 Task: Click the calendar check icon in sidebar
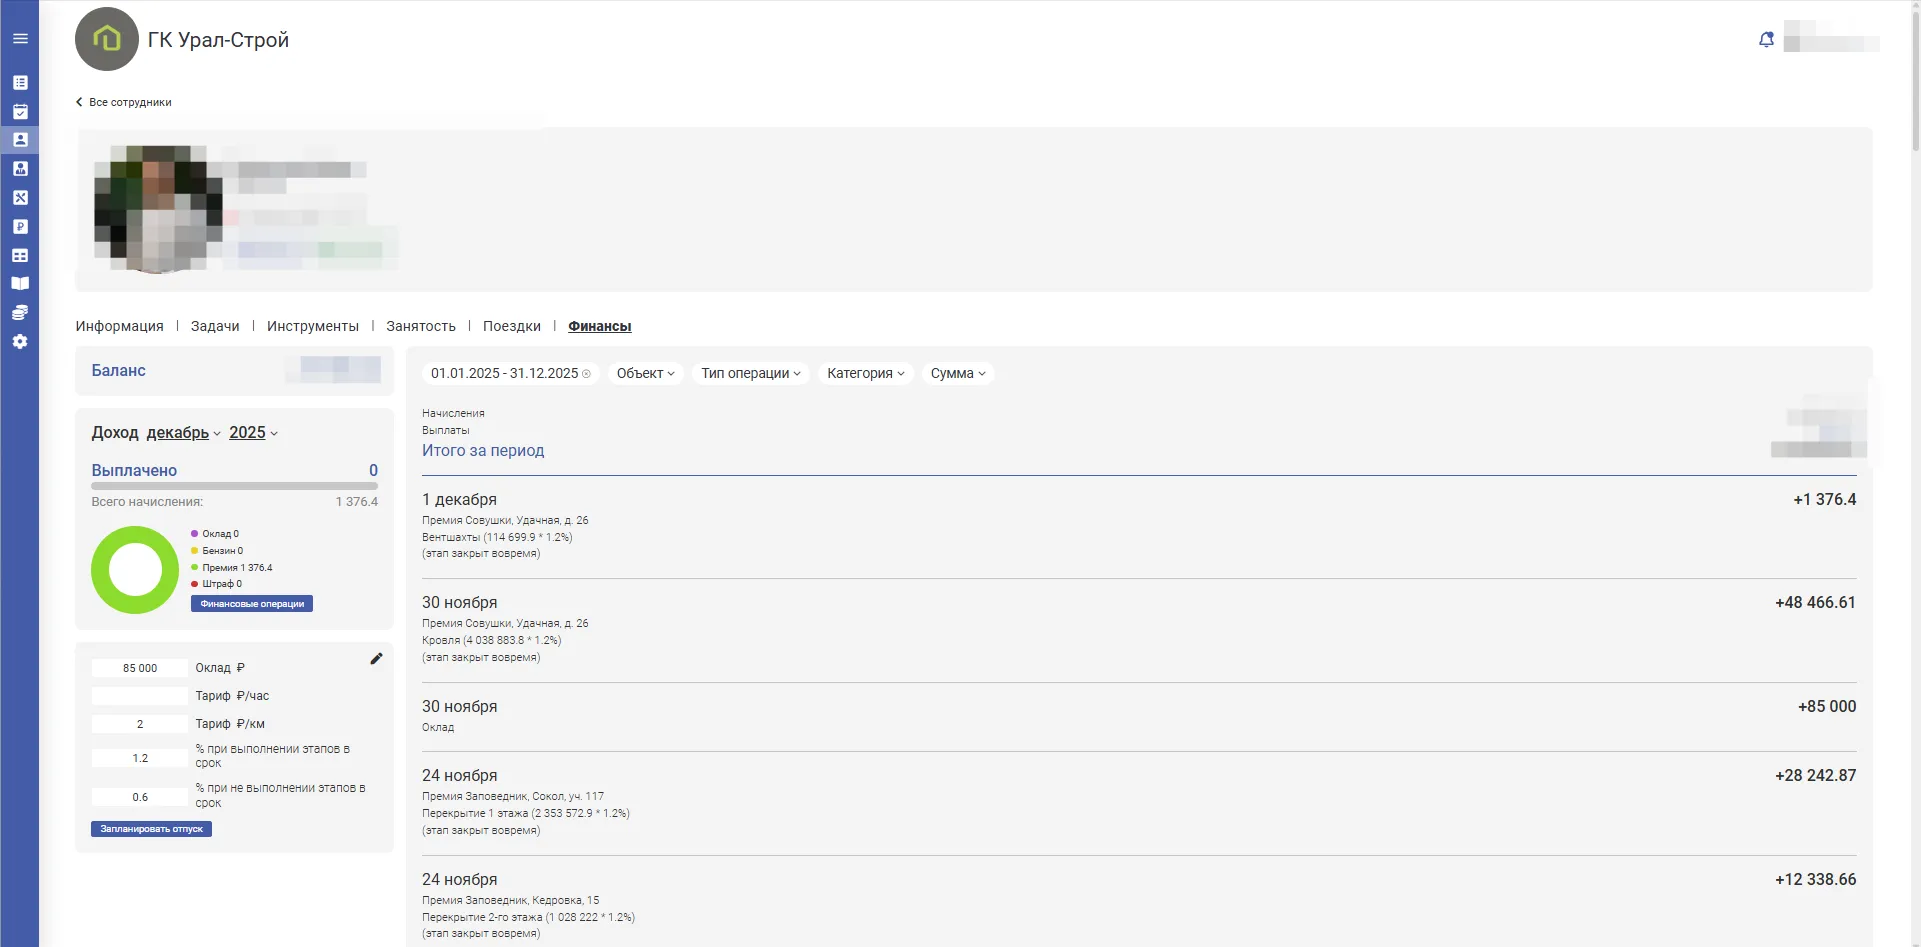[20, 112]
